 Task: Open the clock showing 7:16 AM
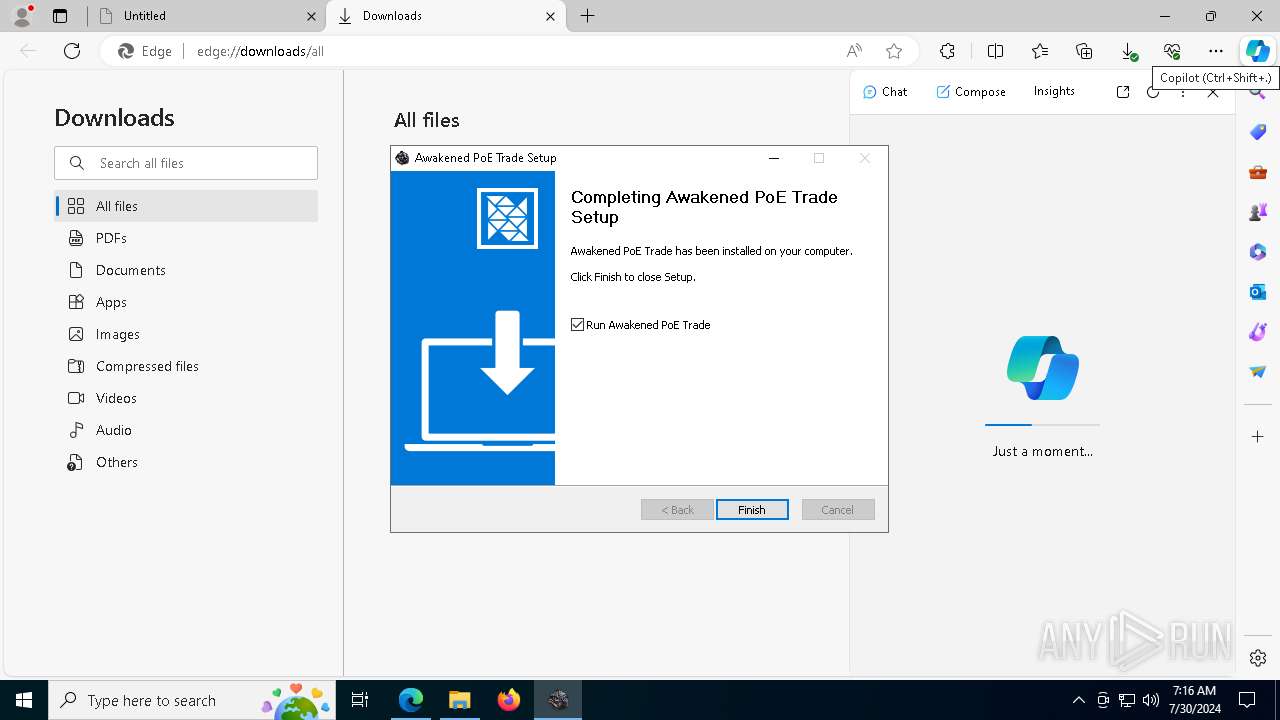(1194, 700)
